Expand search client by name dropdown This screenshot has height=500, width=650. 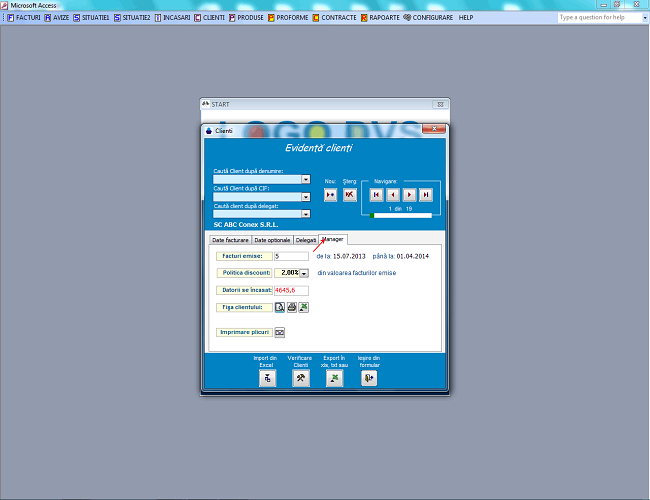[306, 179]
